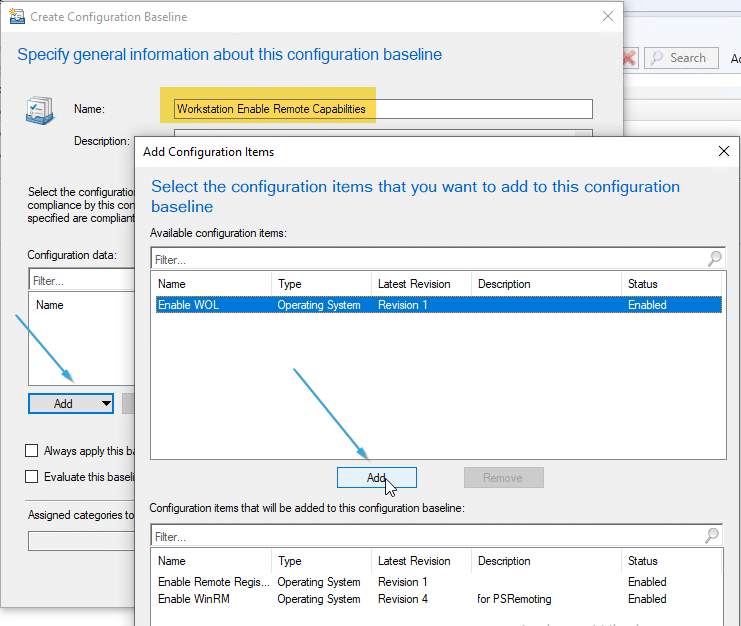Click the search magnifier in the available items filter
741x626 pixels.
[x=714, y=259]
